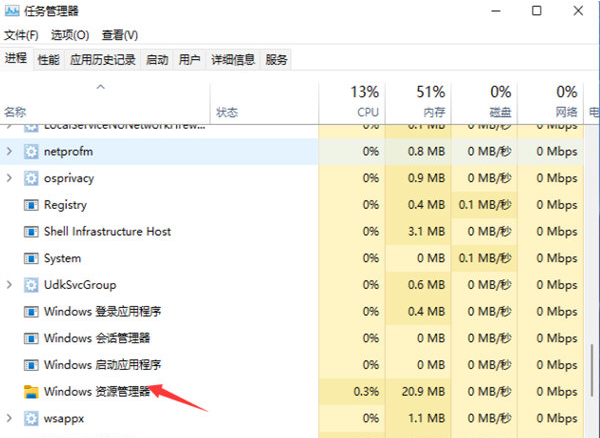Click the 1.1 MB memory value of wsappx
This screenshot has height=438, width=600.
(x=426, y=418)
